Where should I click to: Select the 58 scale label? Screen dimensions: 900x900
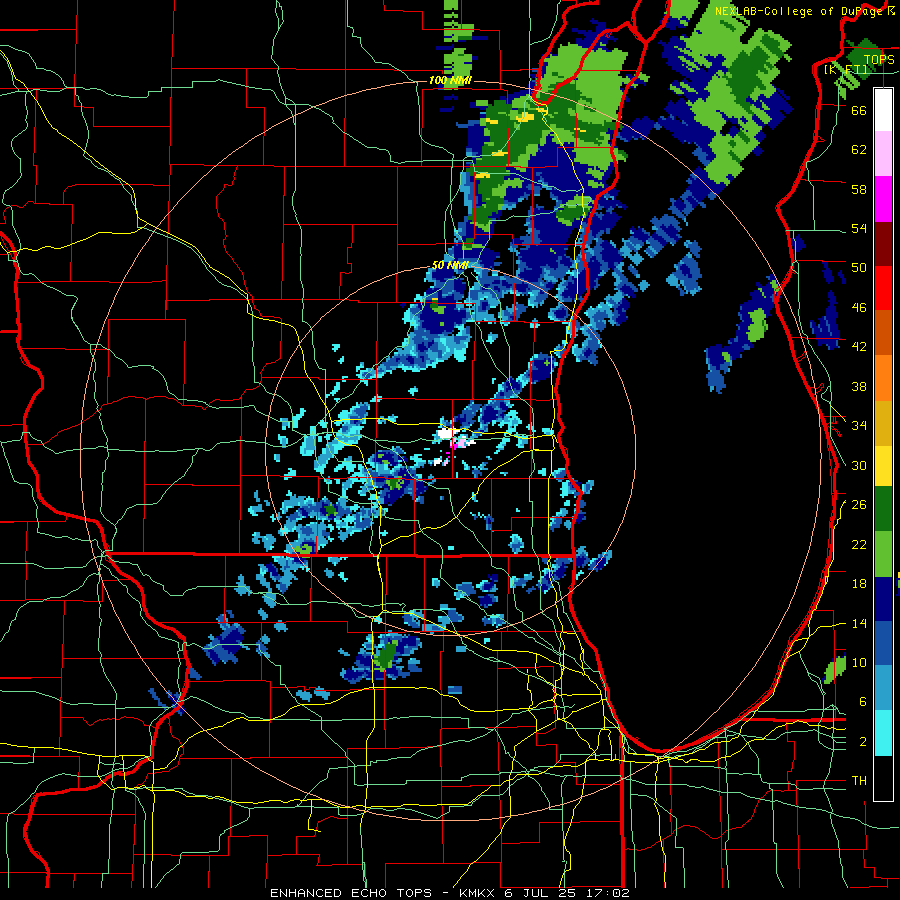pos(859,189)
